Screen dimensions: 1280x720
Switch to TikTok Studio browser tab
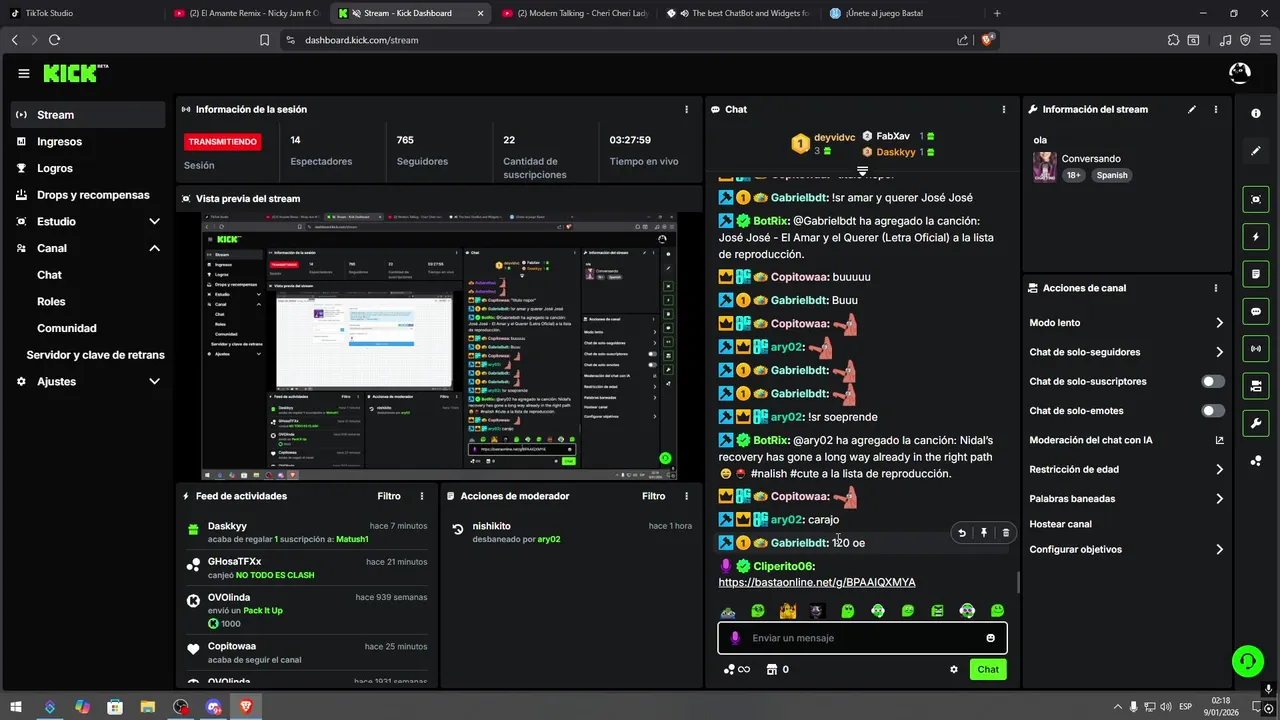pyautogui.click(x=82, y=13)
